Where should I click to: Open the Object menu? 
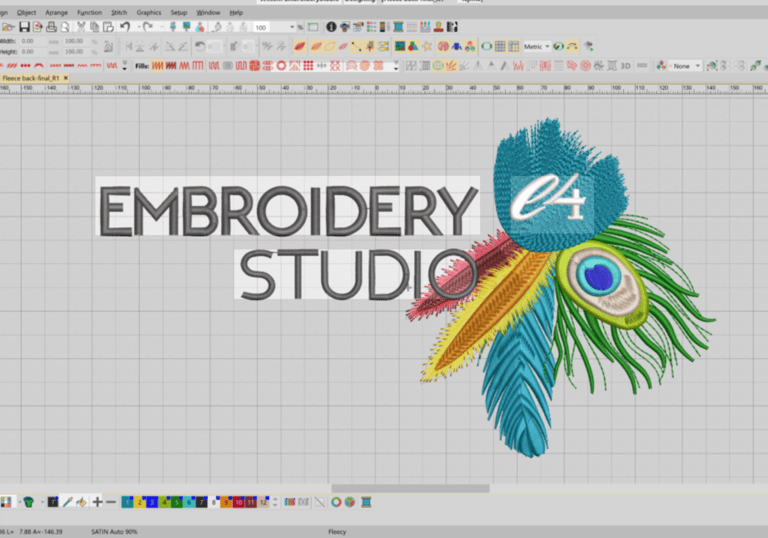point(26,12)
